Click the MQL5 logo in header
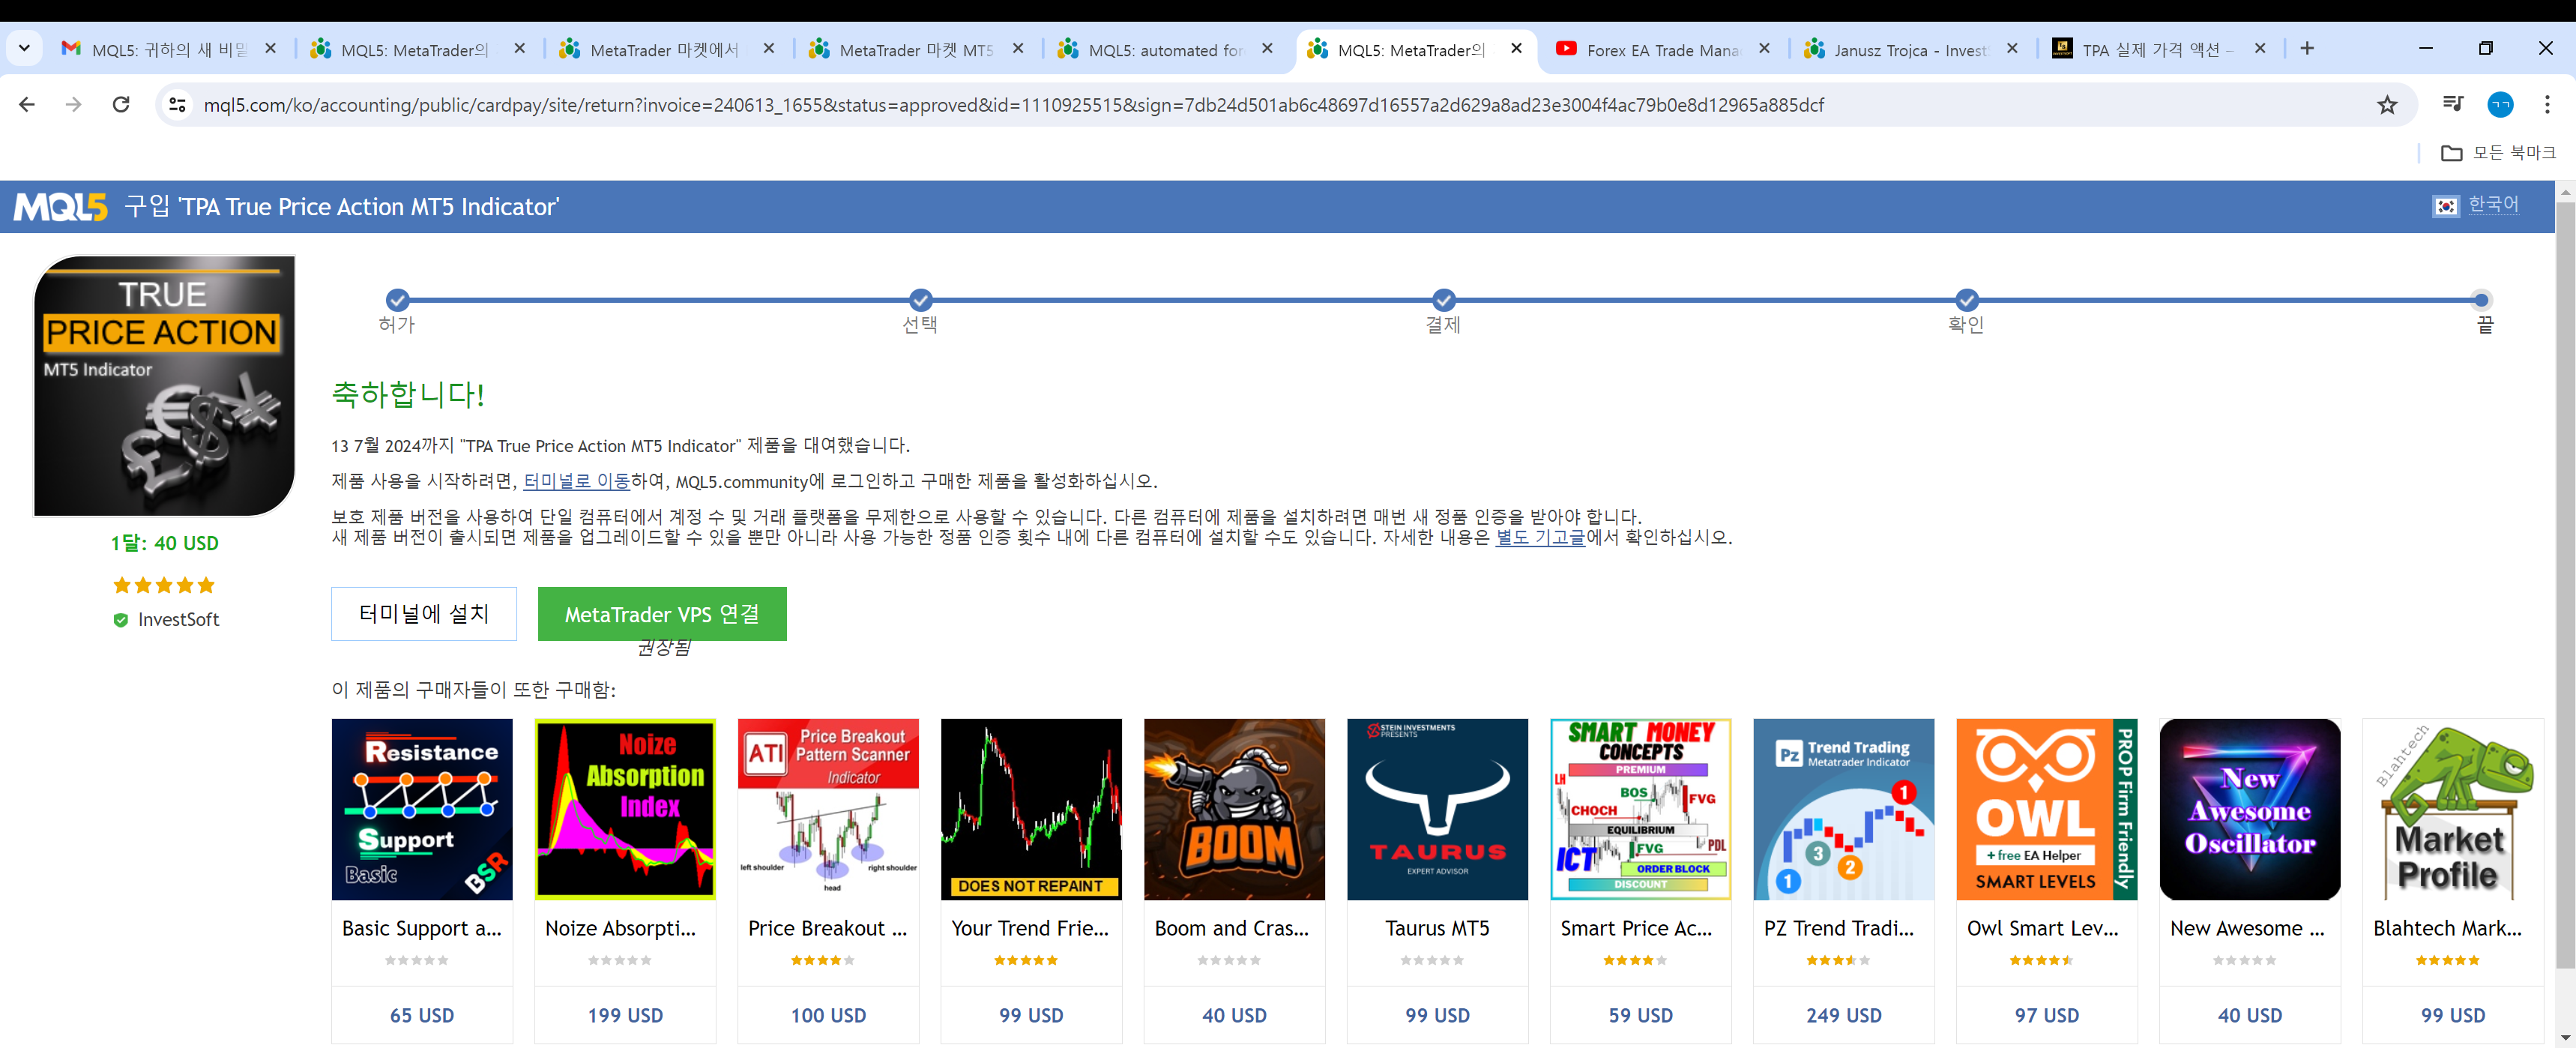2576x1048 pixels. [60, 207]
